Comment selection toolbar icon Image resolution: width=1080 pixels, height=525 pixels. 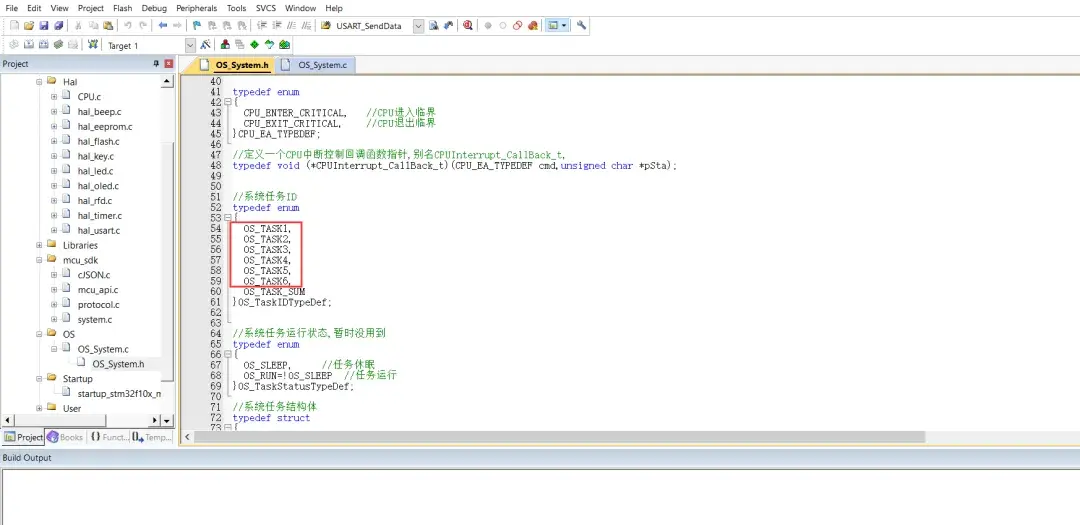[x=291, y=25]
